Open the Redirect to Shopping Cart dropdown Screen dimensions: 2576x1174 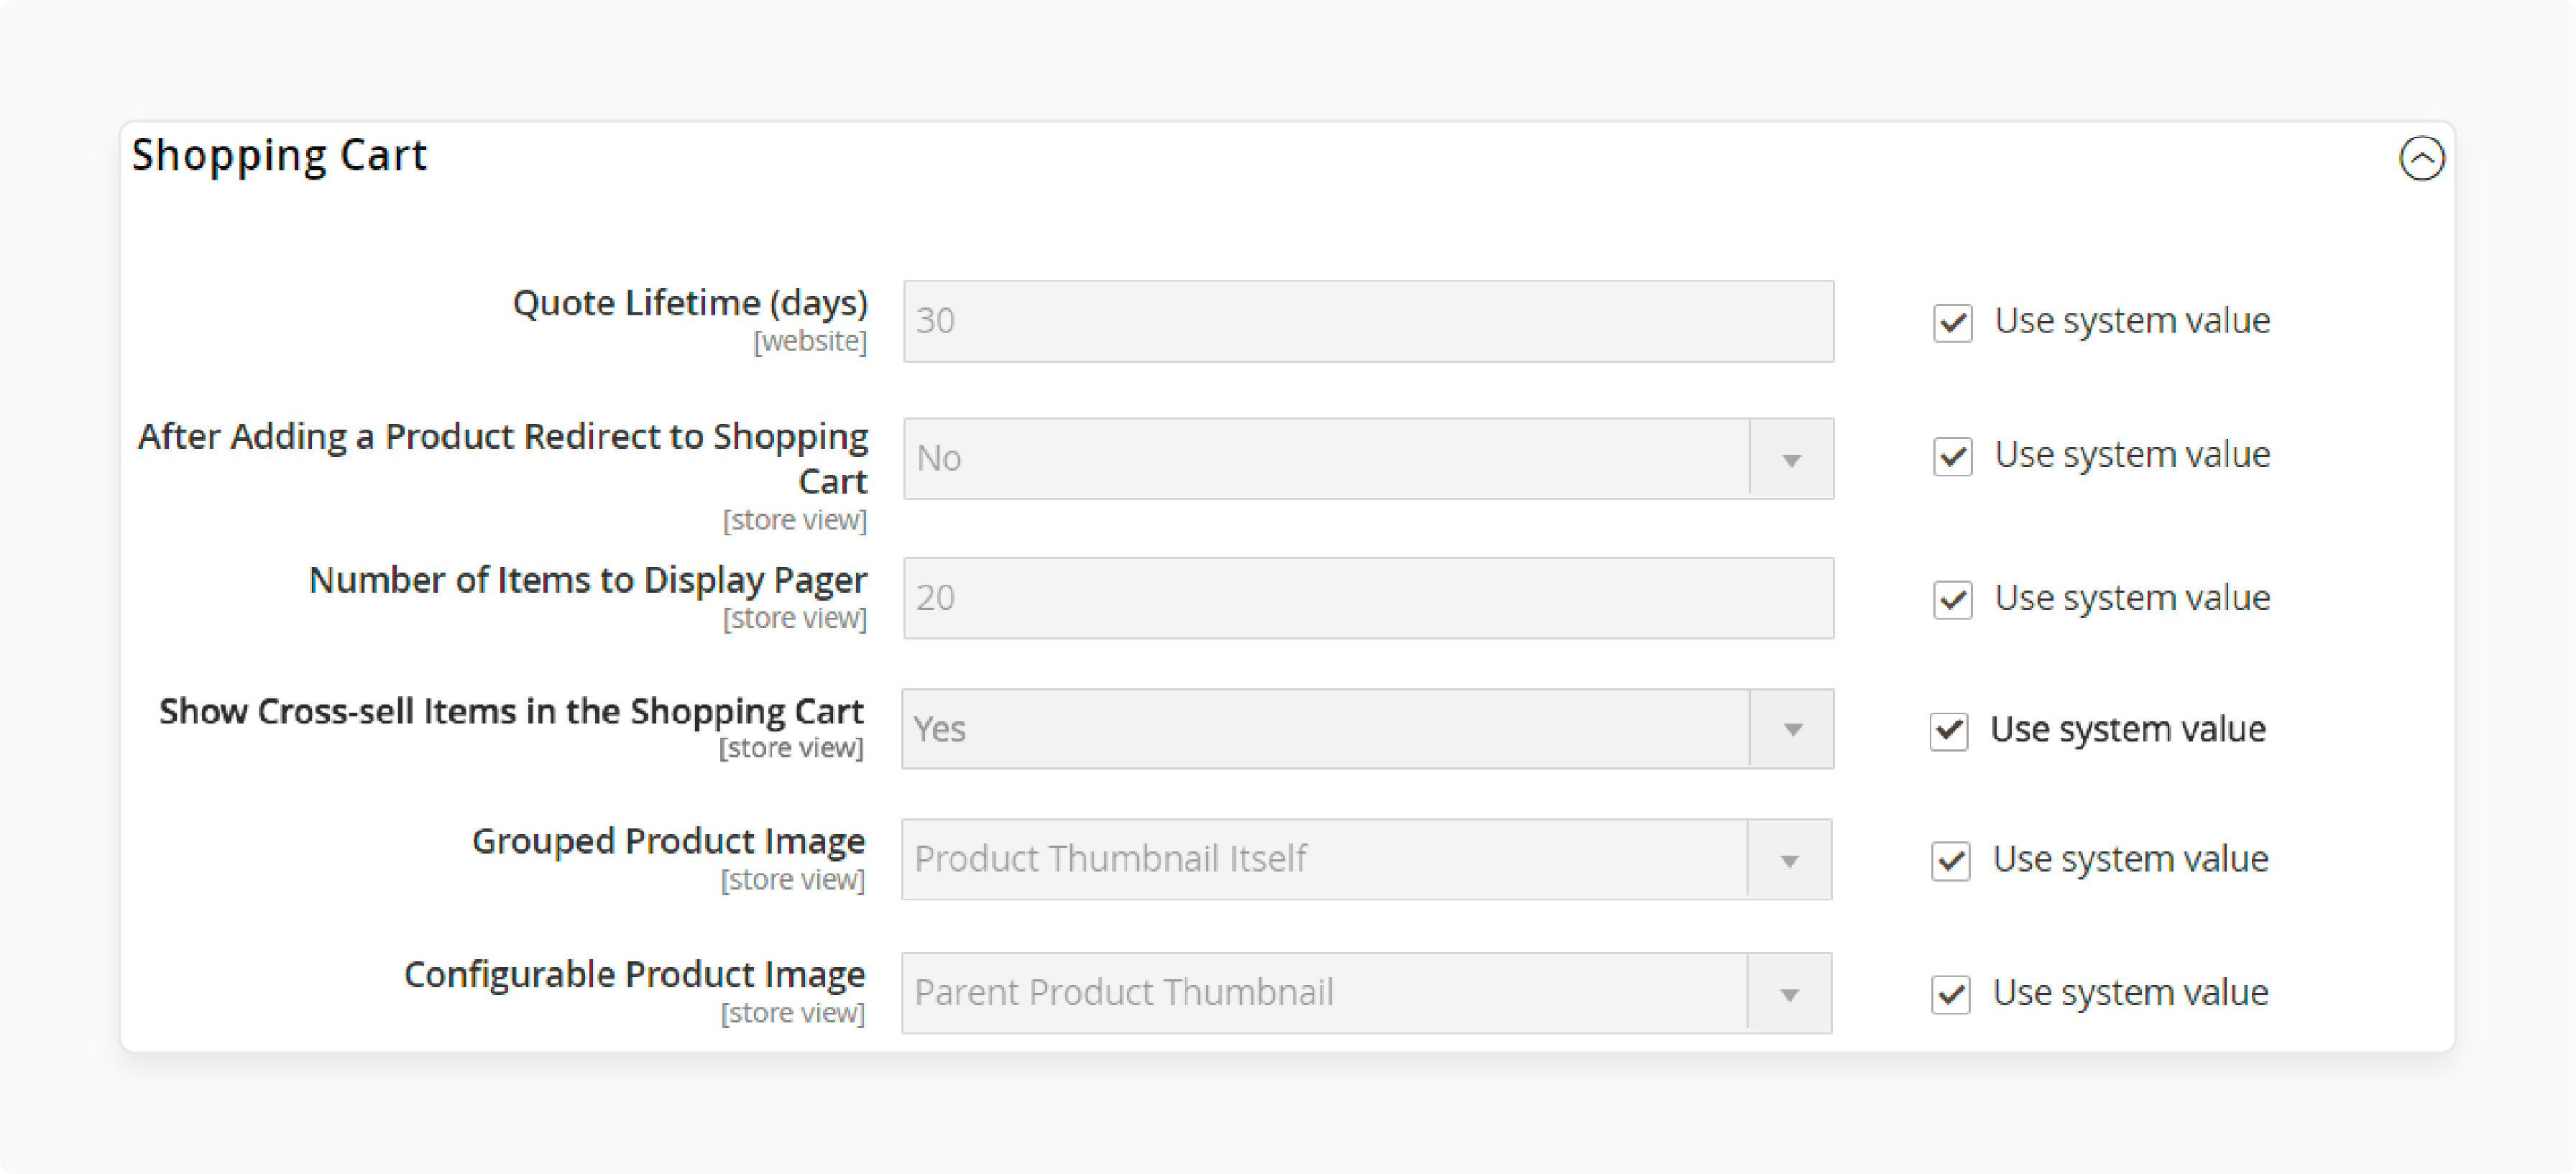click(1368, 459)
